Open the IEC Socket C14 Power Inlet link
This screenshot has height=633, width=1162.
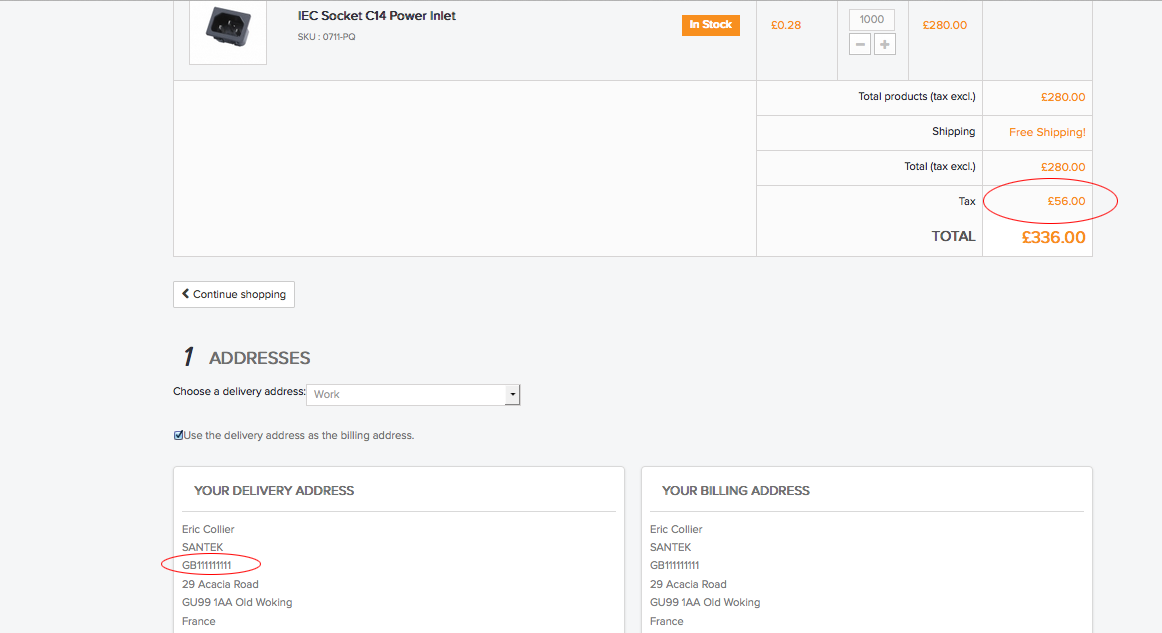pyautogui.click(x=376, y=16)
